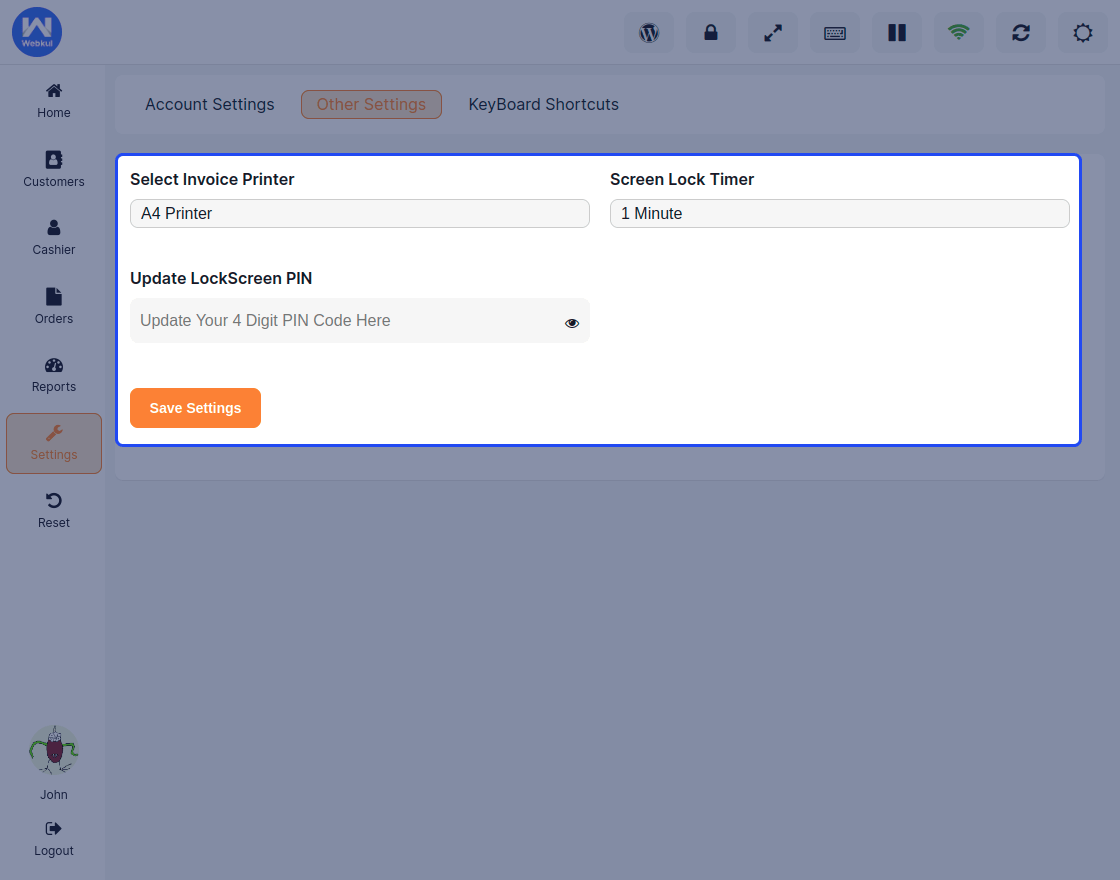Click the "Screen Lock Timer" label
This screenshot has width=1120, height=880.
point(681,179)
